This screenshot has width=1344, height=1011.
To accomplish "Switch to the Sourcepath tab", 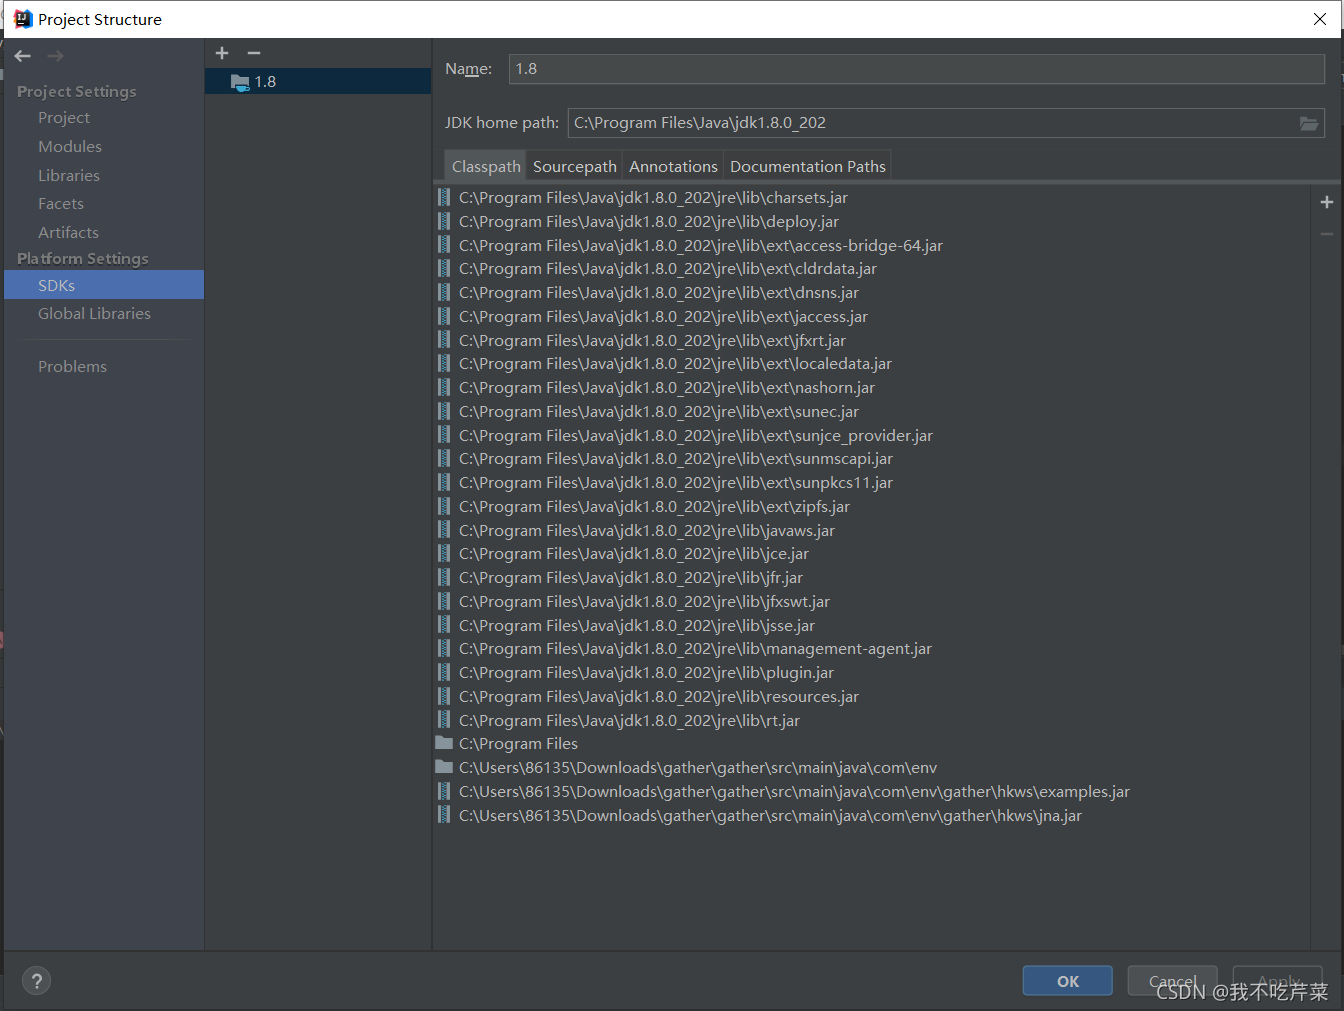I will click(x=575, y=167).
